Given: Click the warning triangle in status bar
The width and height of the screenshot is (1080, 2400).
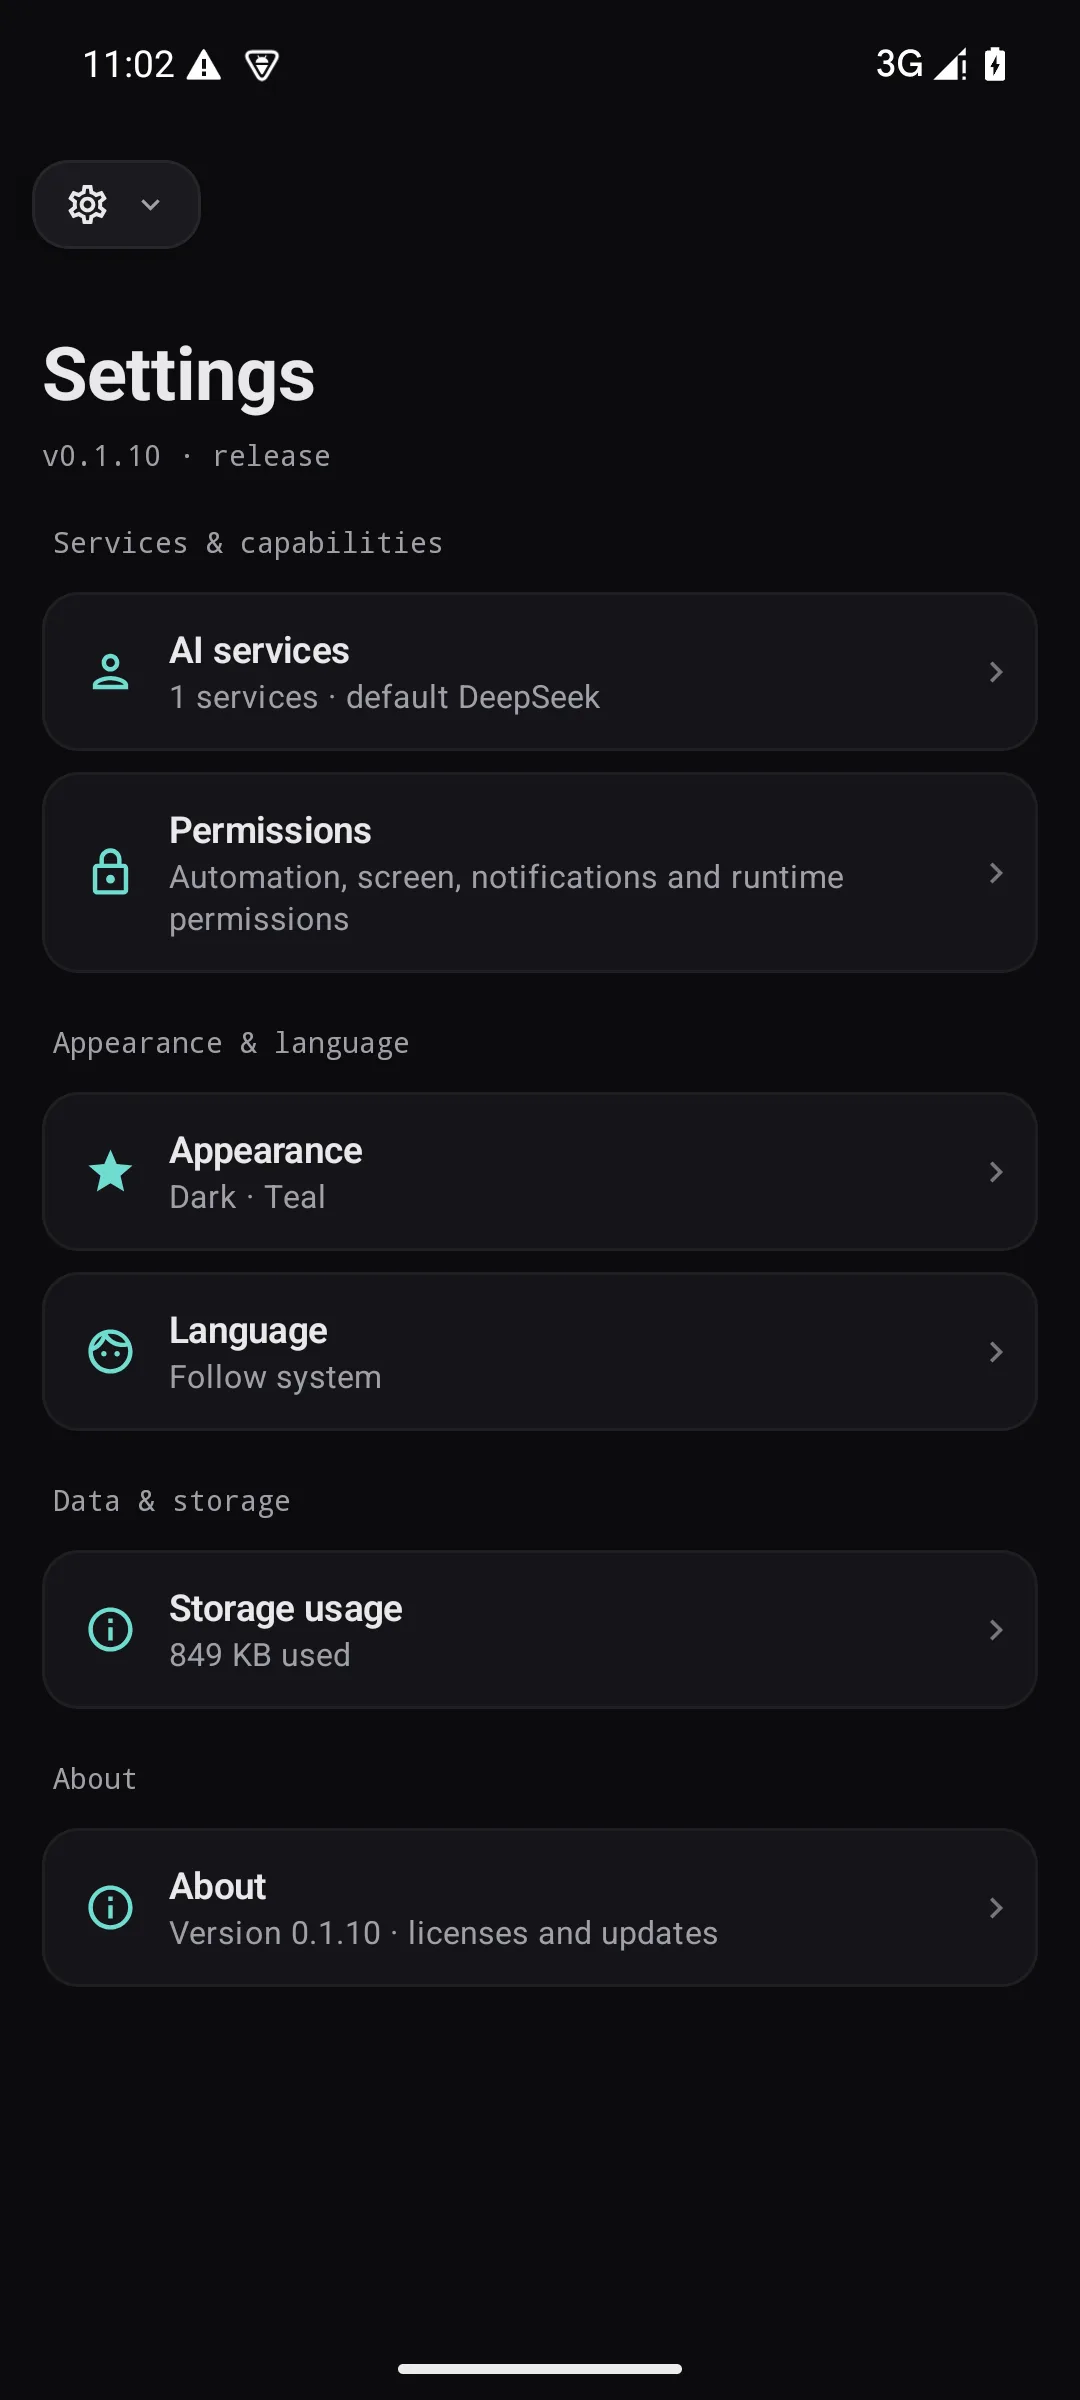Looking at the screenshot, I should tap(204, 65).
